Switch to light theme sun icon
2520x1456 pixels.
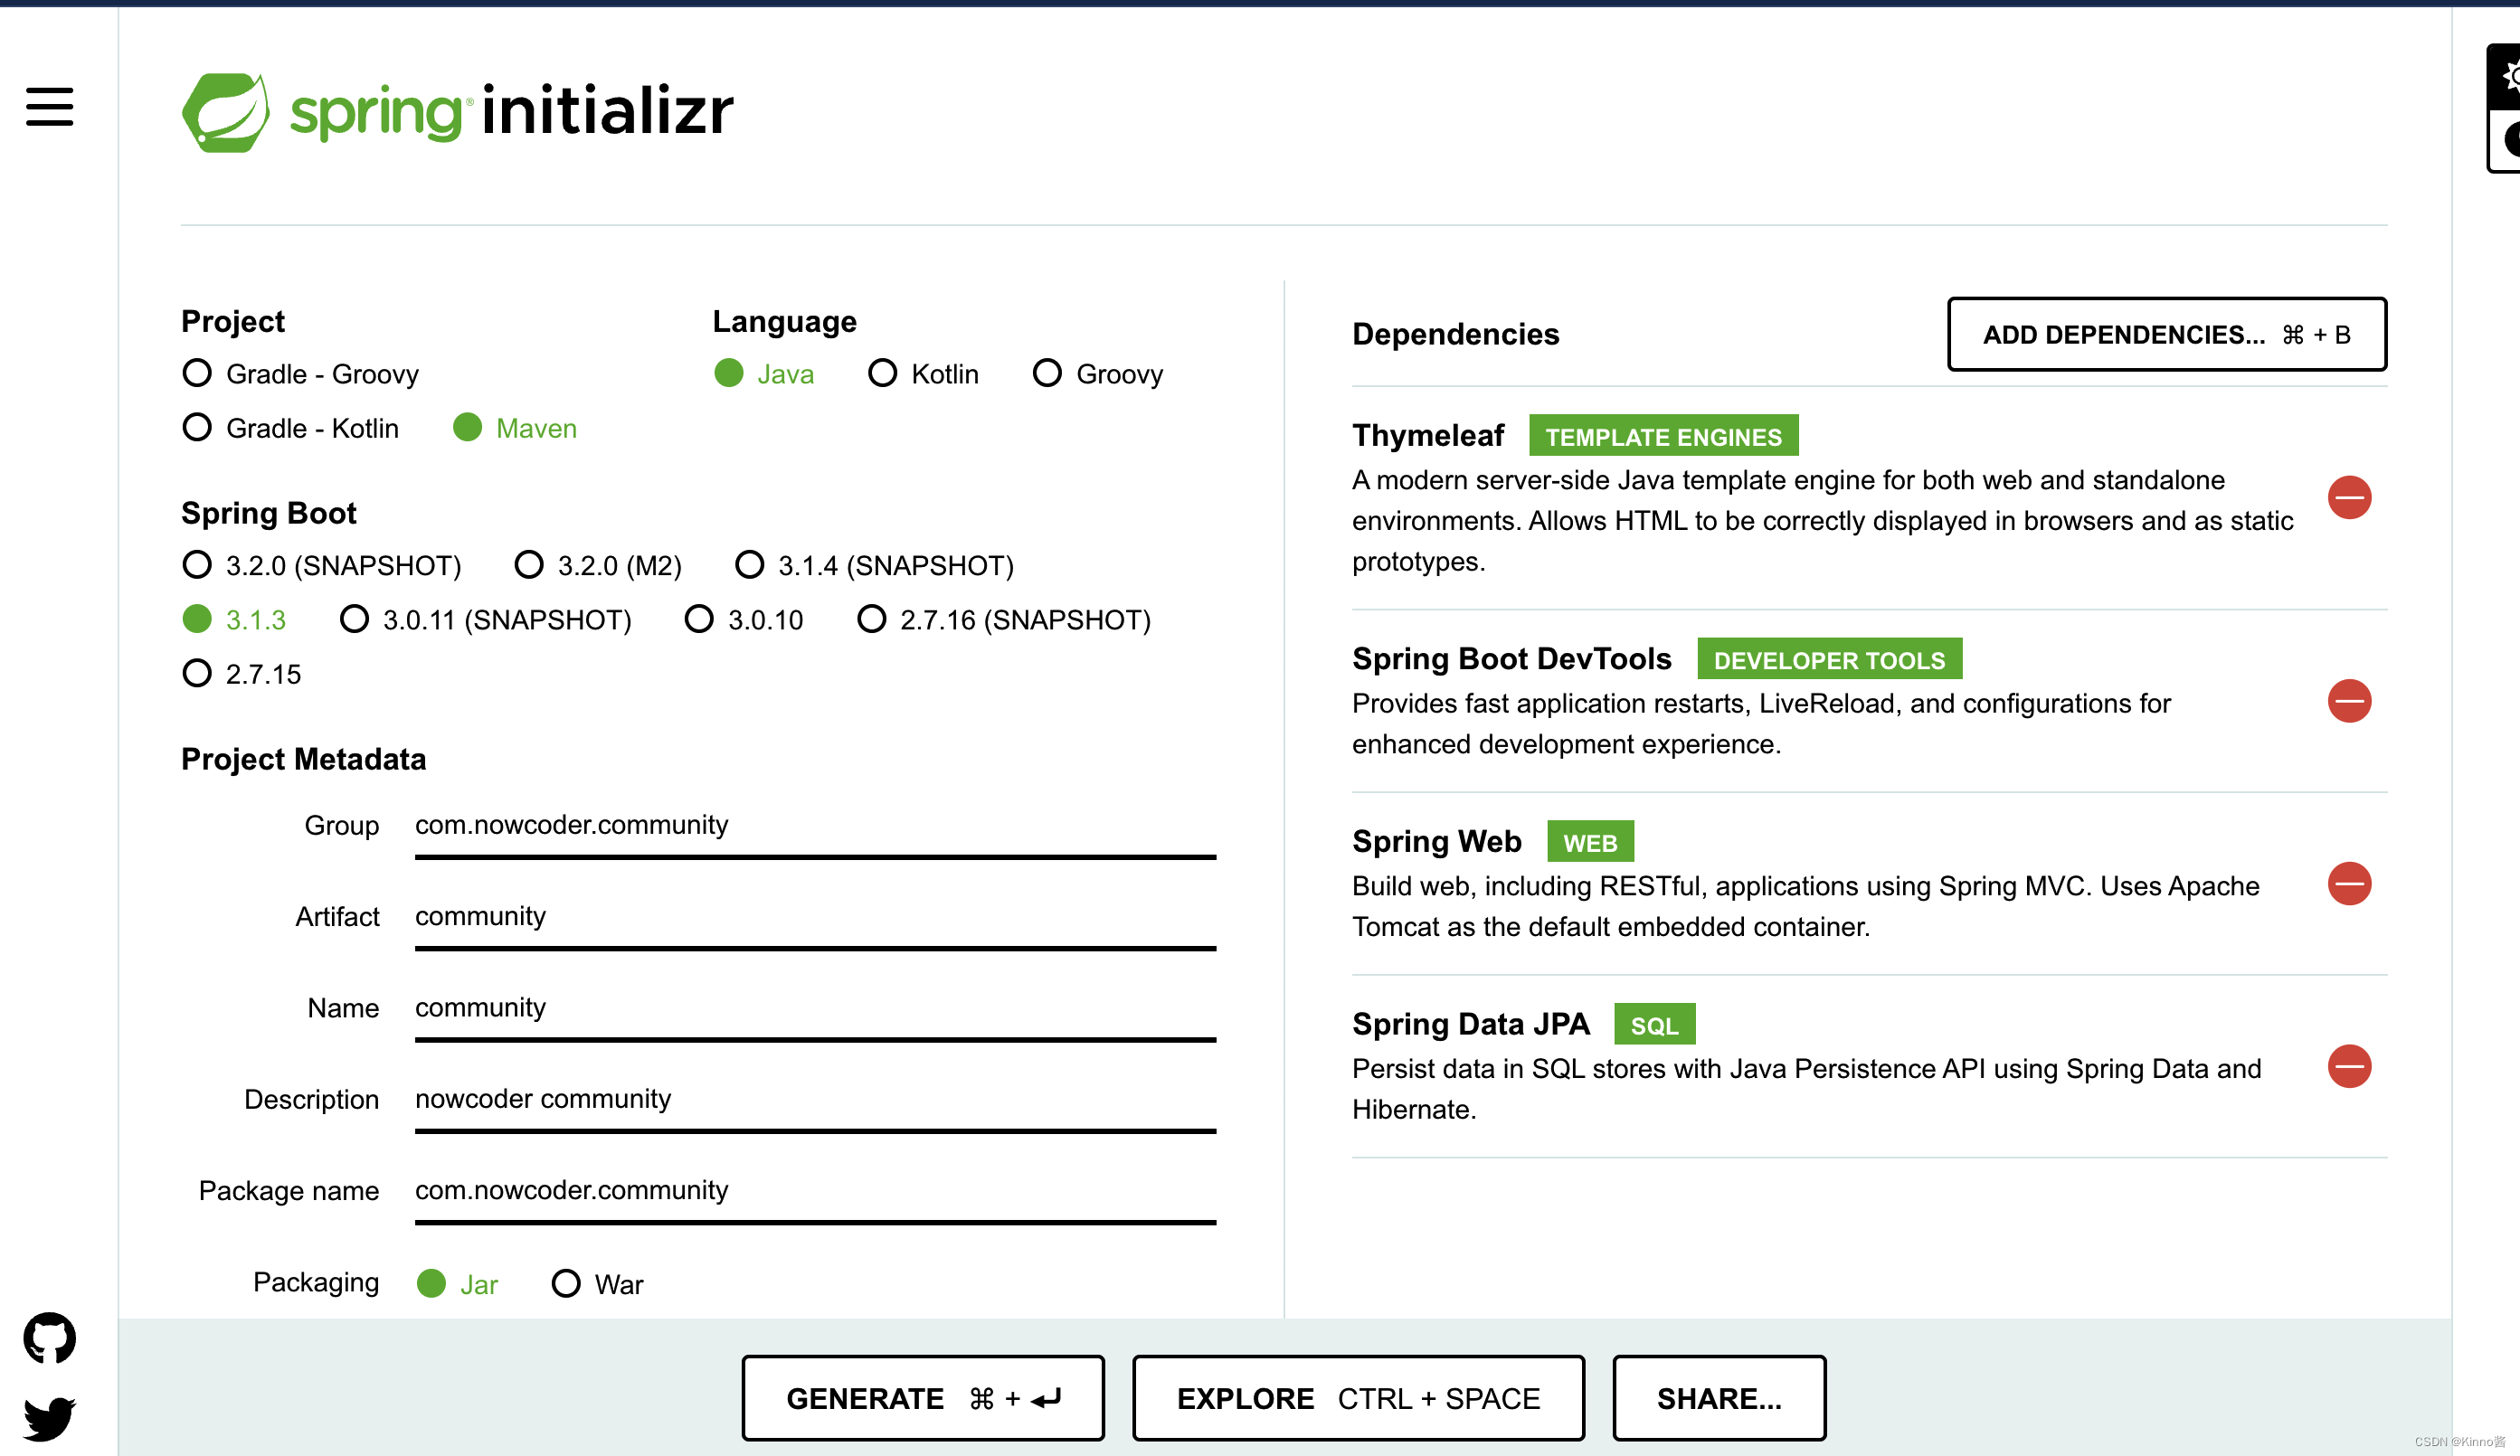click(2506, 76)
